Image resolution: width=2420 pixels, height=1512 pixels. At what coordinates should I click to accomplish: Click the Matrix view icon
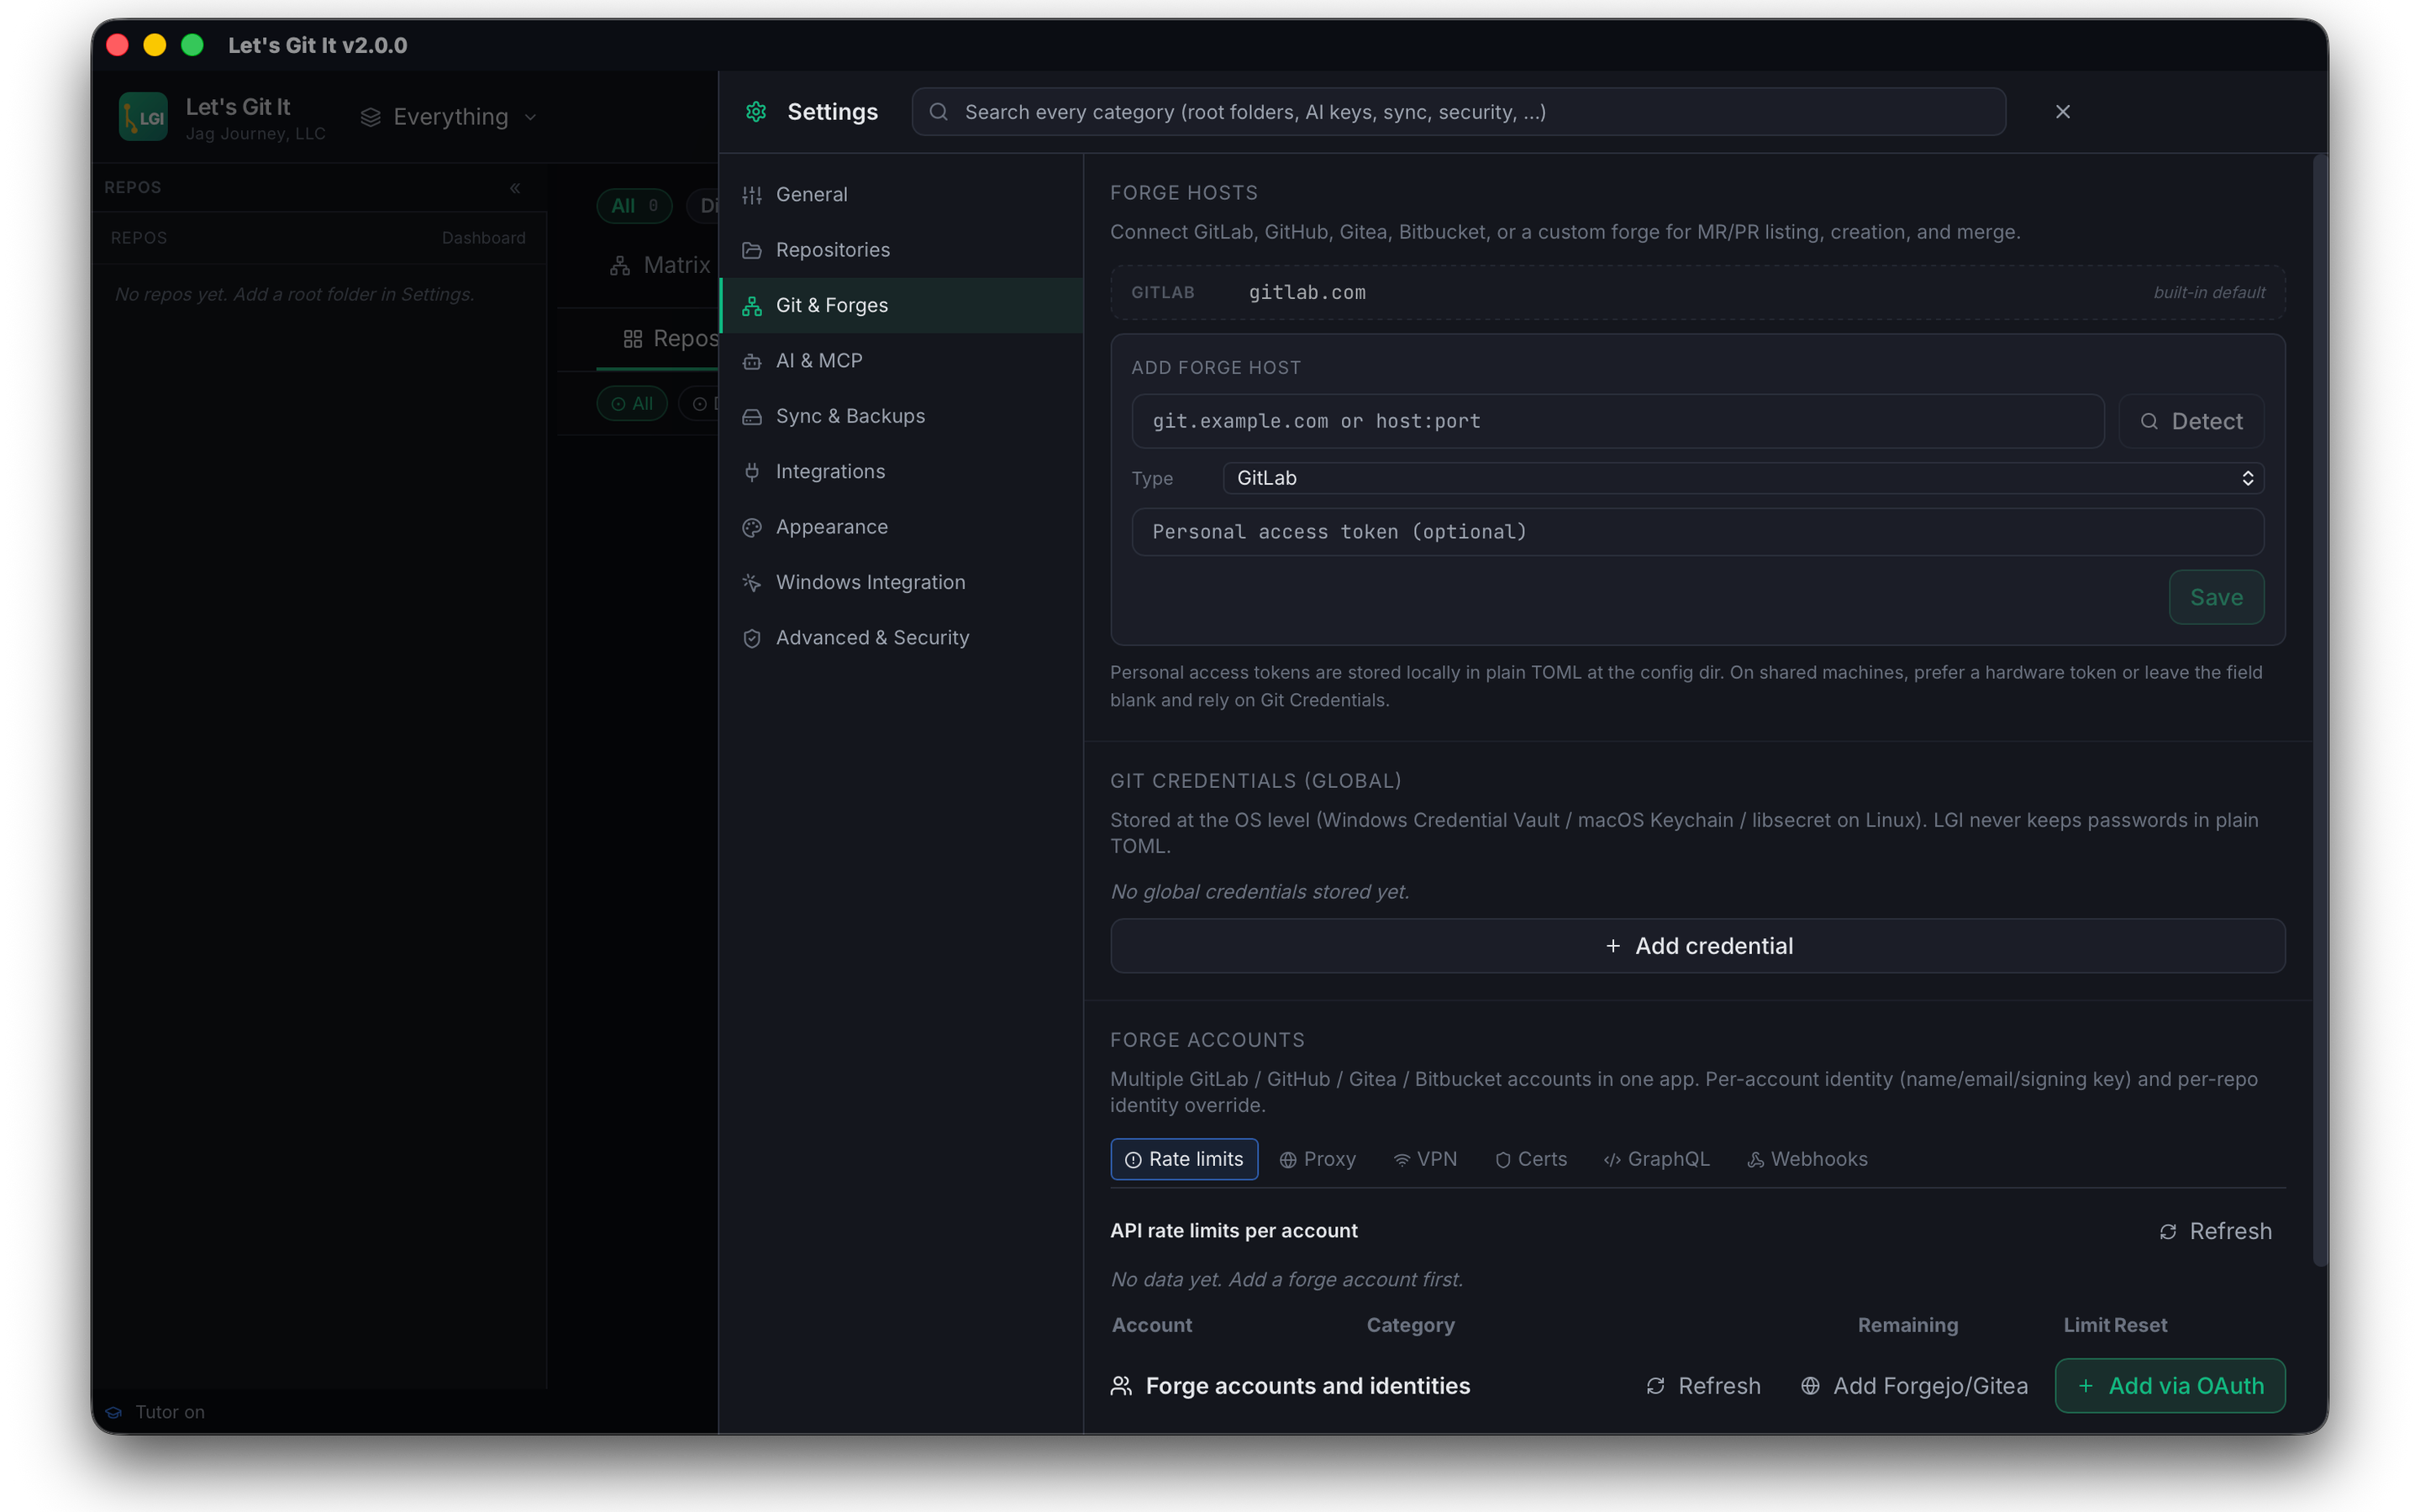tap(620, 265)
